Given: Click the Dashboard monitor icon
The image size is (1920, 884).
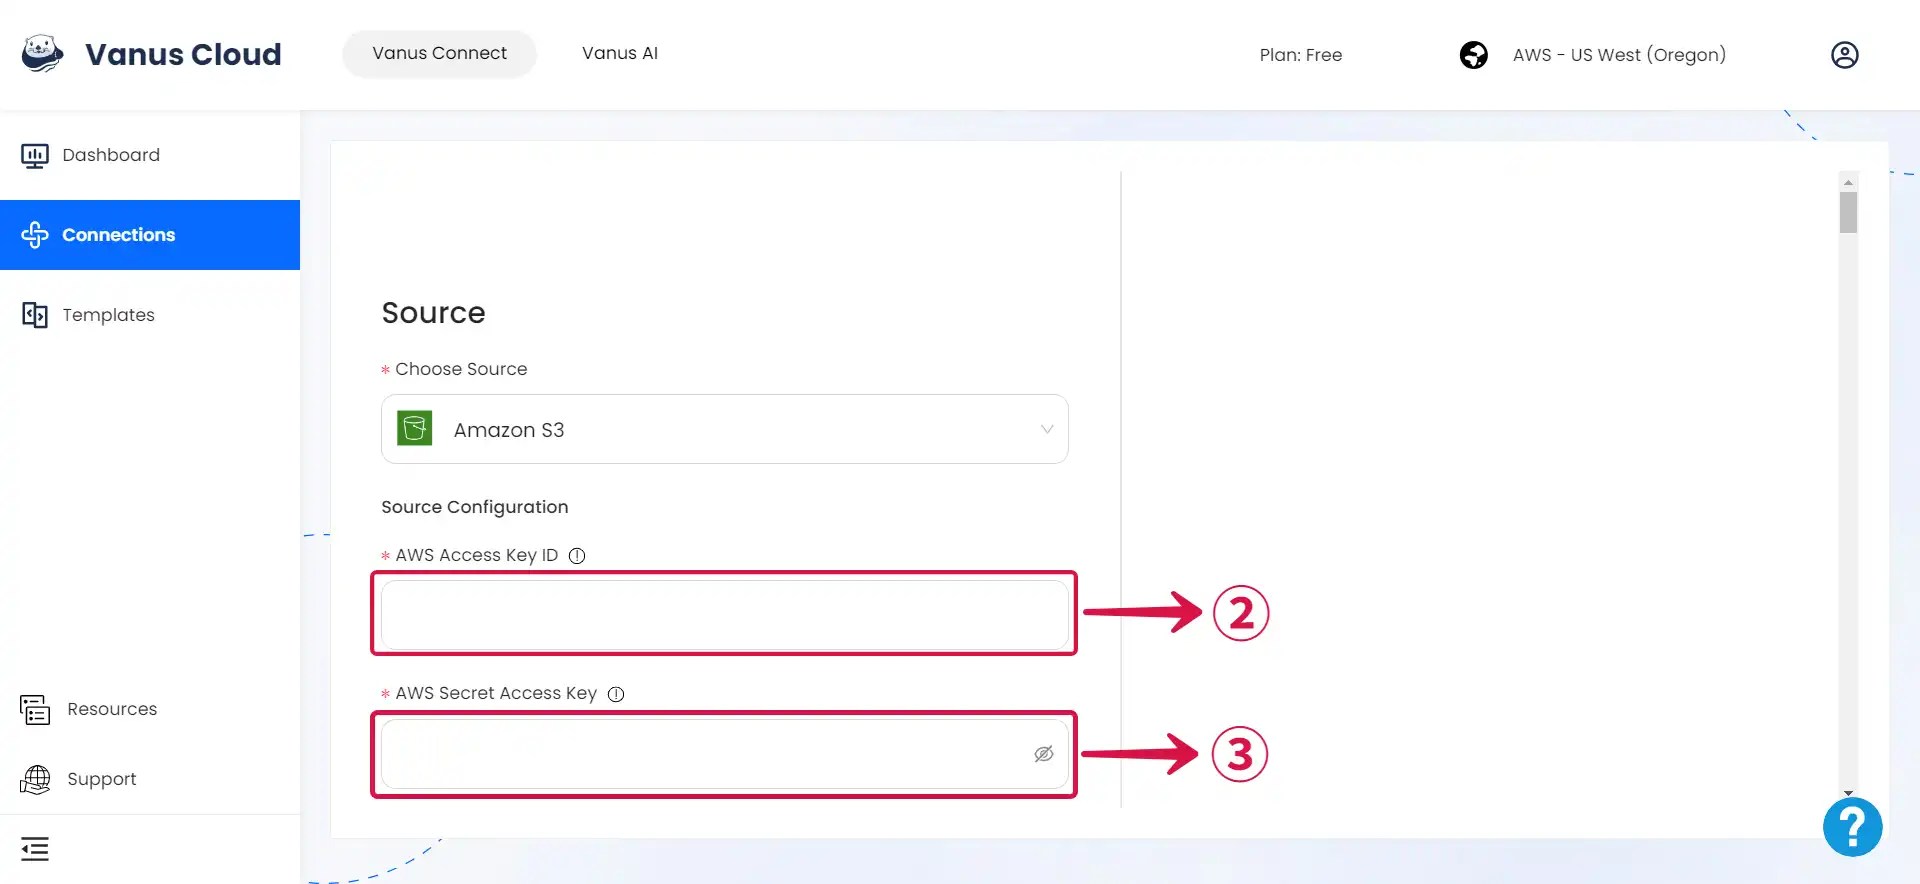Looking at the screenshot, I should click(x=35, y=155).
